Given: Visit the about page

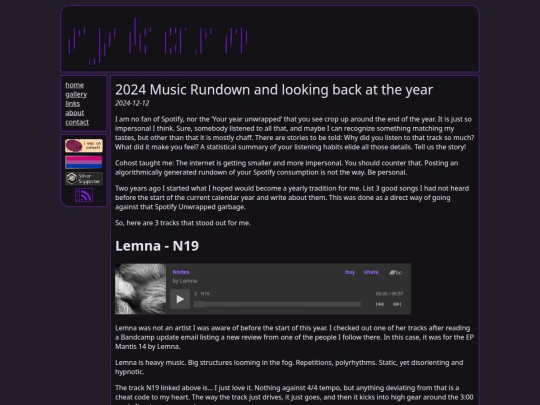Looking at the screenshot, I should coord(75,113).
